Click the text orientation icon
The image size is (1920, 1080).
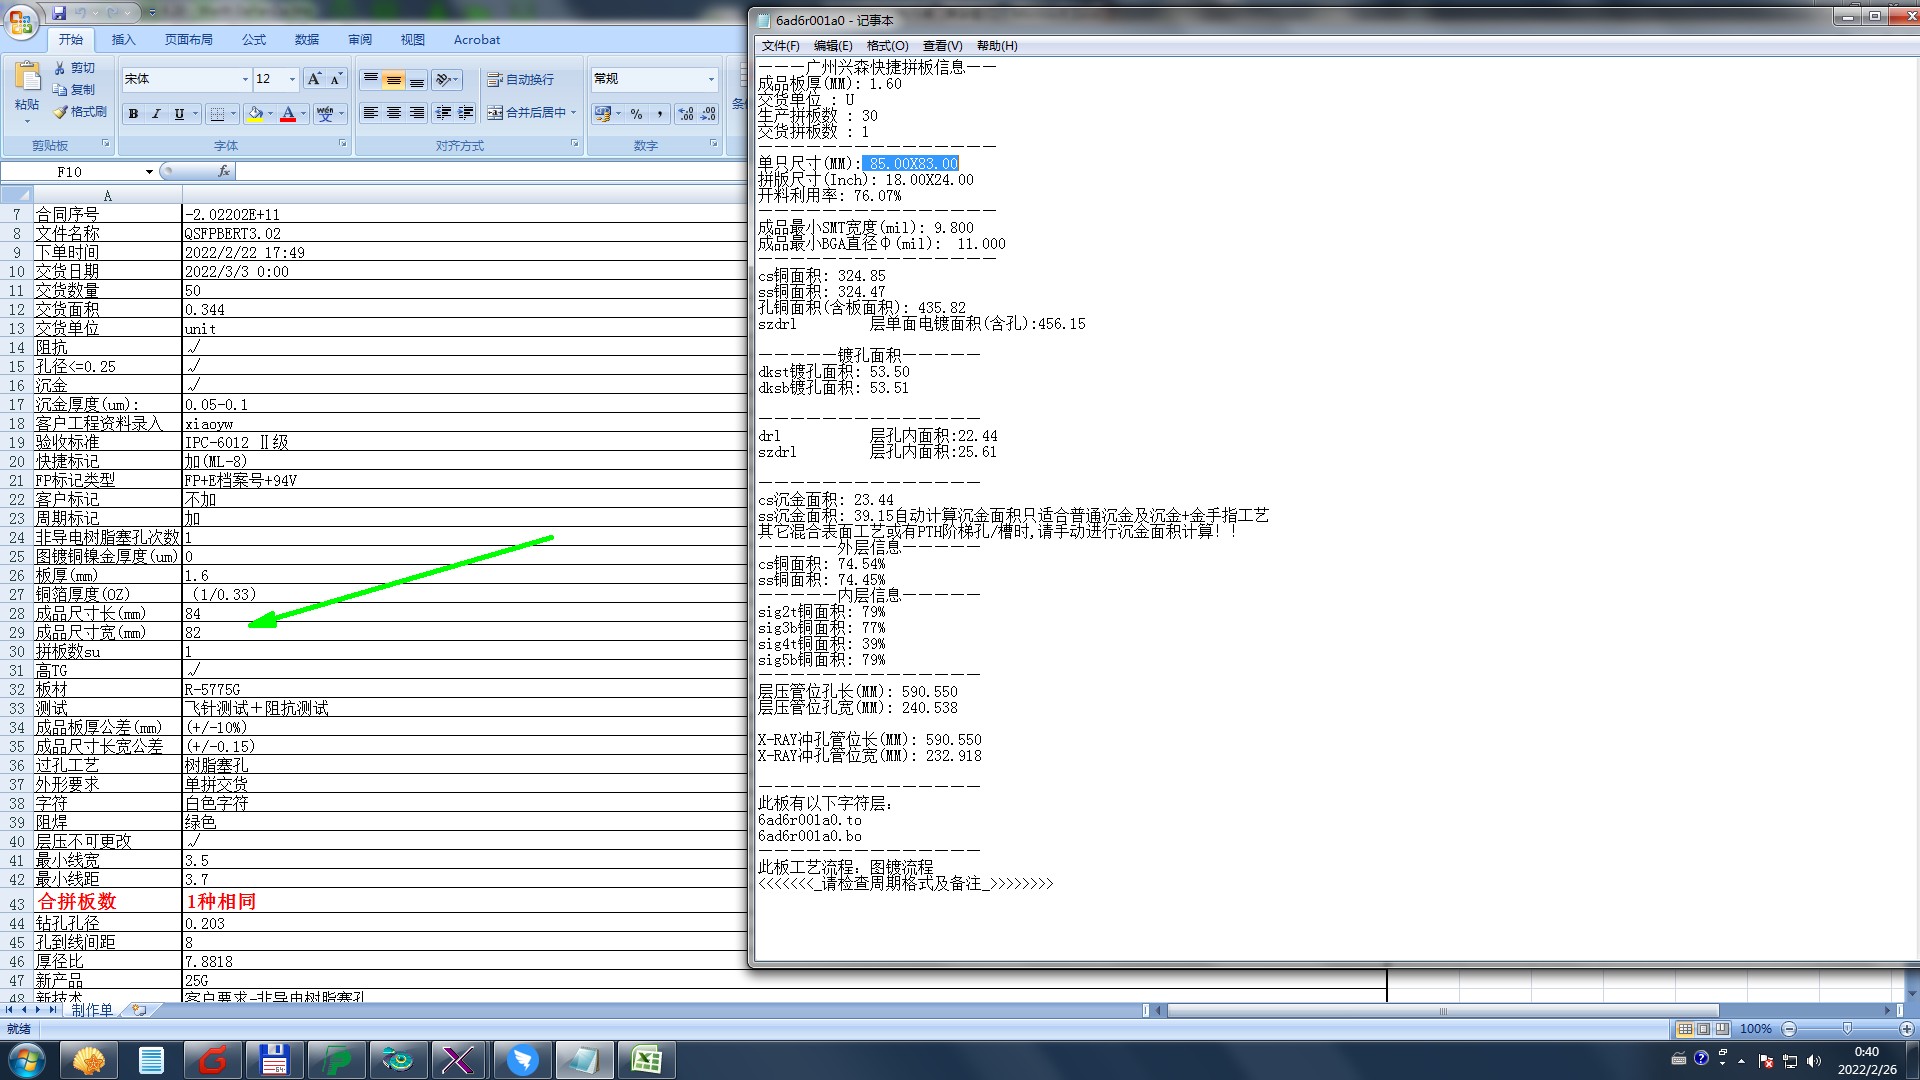coord(443,79)
